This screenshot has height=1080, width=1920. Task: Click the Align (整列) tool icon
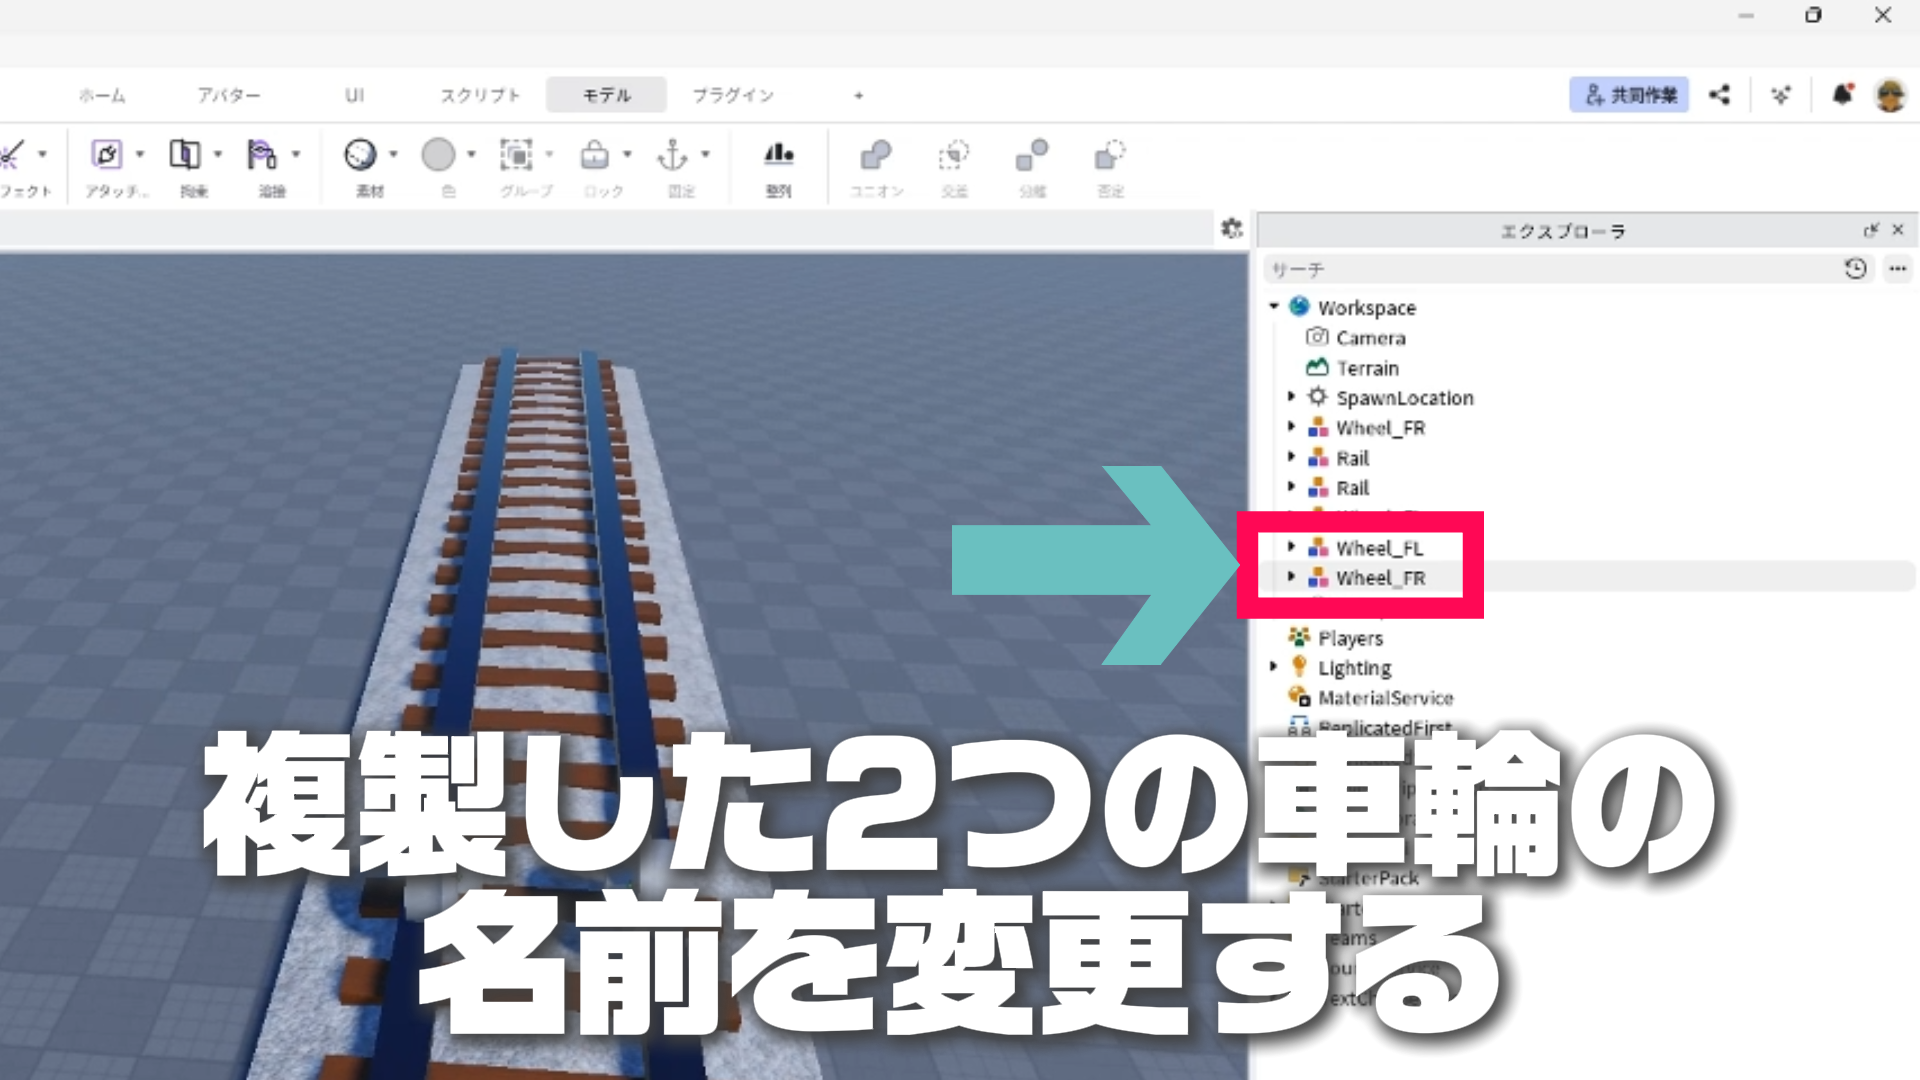(x=778, y=155)
